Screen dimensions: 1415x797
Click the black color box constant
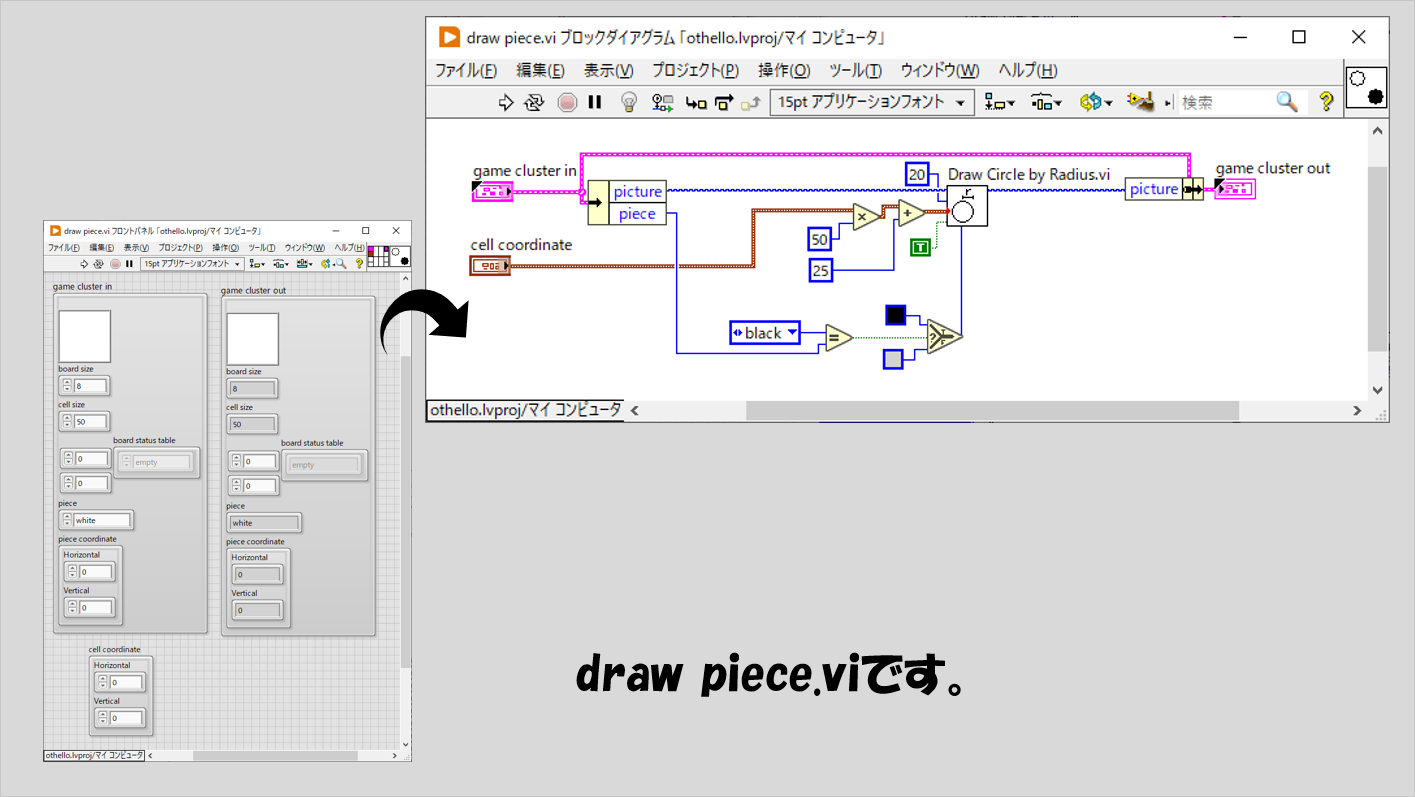[x=895, y=315]
